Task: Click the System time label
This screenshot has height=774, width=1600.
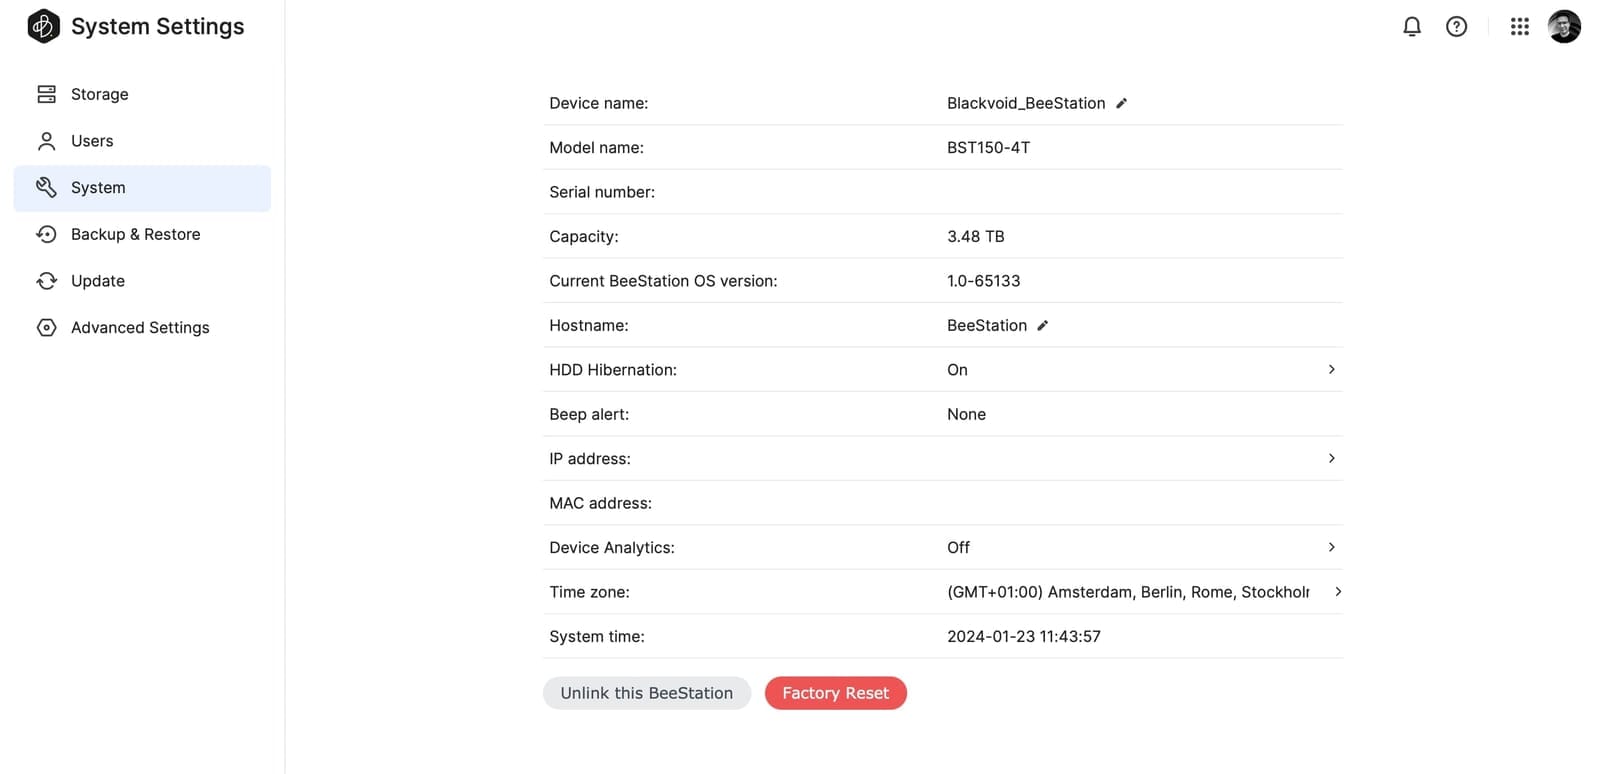Action: tap(597, 637)
